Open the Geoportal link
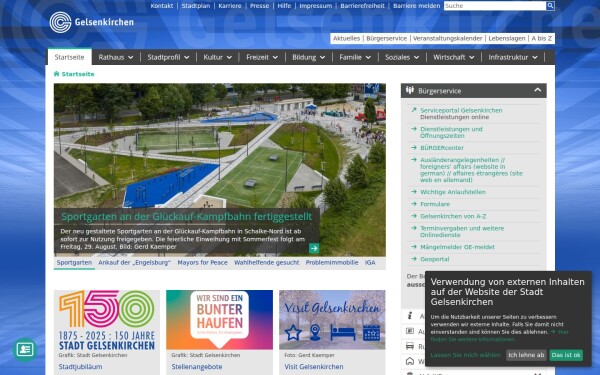The height and width of the screenshot is (375, 600). click(x=434, y=259)
